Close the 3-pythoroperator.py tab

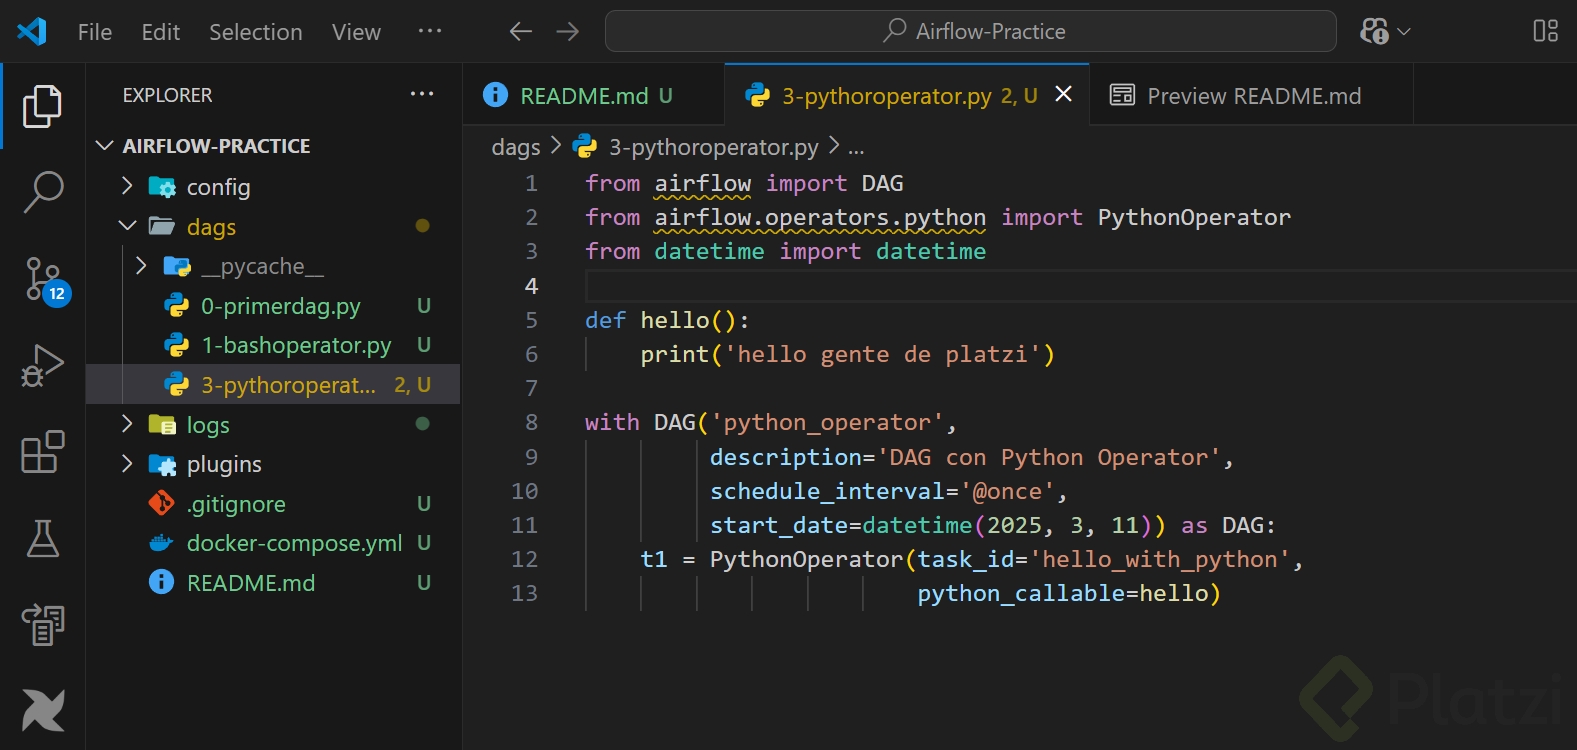click(1064, 94)
